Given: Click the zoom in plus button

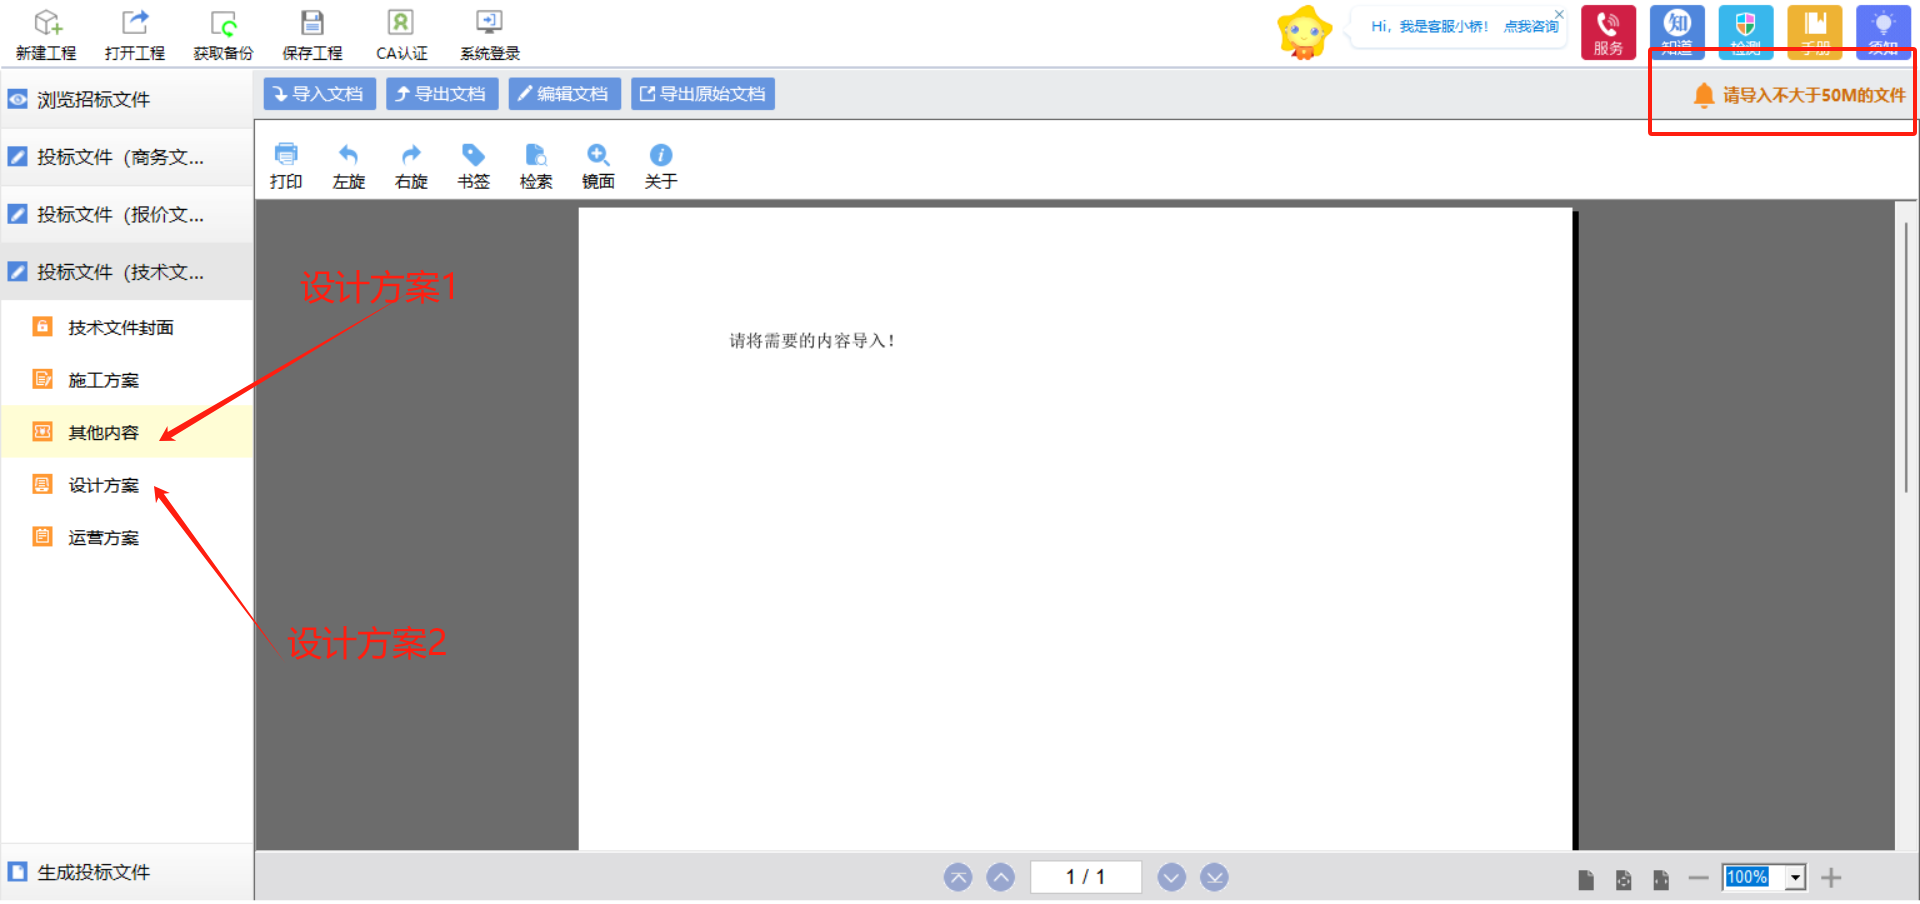Looking at the screenshot, I should 1831,878.
